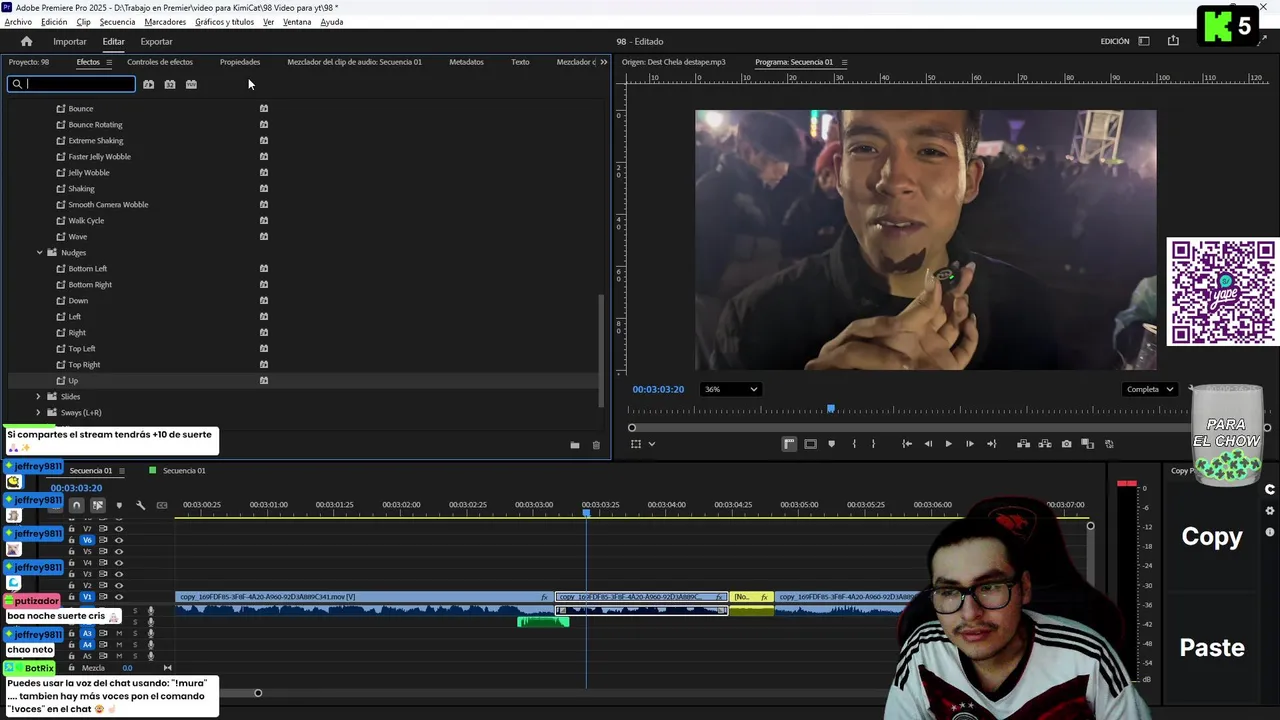Image resolution: width=1280 pixels, height=720 pixels.
Task: Create new custom bin in Efectos panel
Action: point(575,445)
